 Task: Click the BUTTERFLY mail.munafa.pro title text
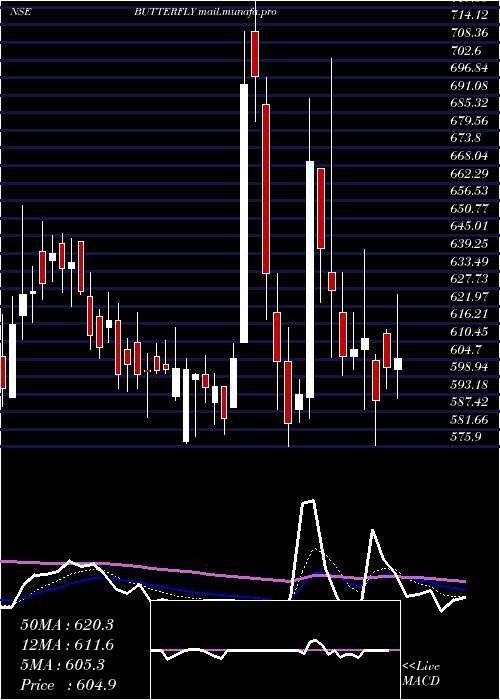pyautogui.click(x=205, y=12)
